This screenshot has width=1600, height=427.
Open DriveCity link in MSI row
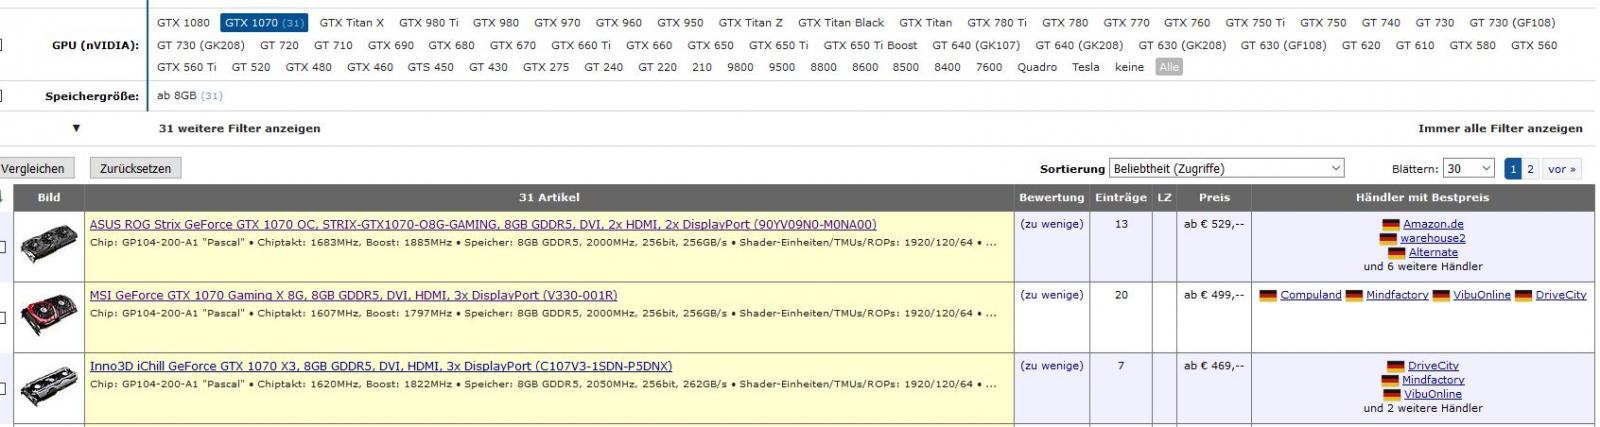pos(1561,296)
